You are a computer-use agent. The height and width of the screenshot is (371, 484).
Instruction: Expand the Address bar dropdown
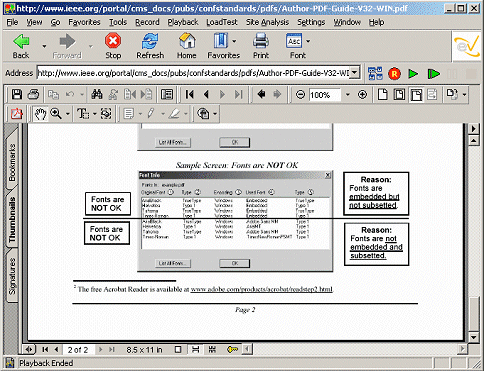pos(355,72)
